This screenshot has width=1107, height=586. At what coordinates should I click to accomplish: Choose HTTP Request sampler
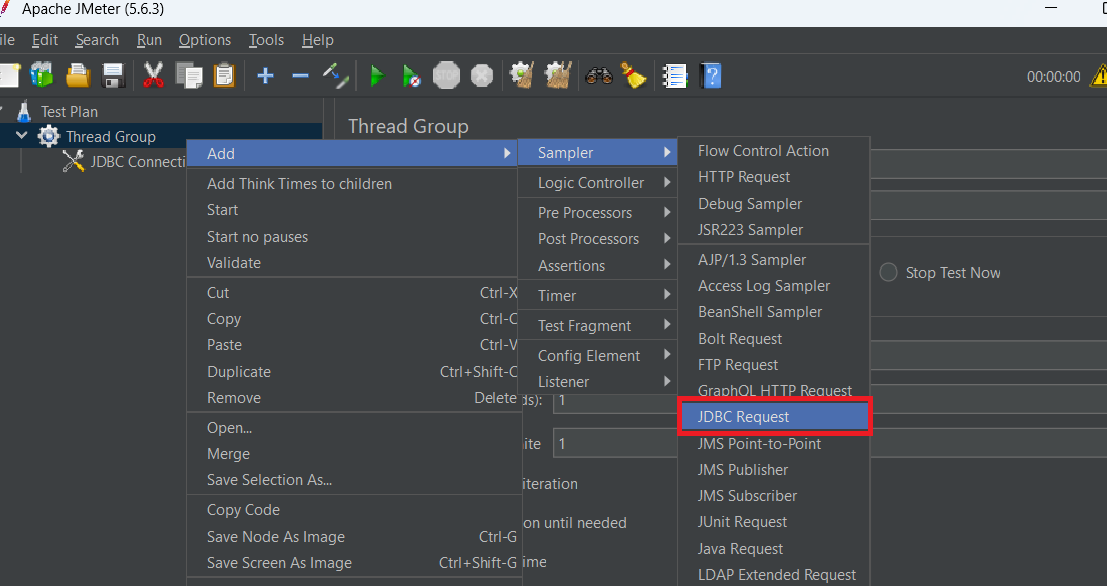(774, 177)
